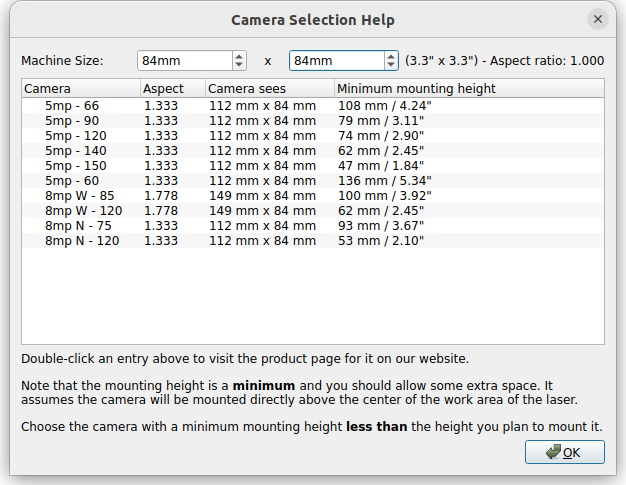Increase machine height with up arrow
Viewport: 626px width, 485px height.
click(x=391, y=56)
